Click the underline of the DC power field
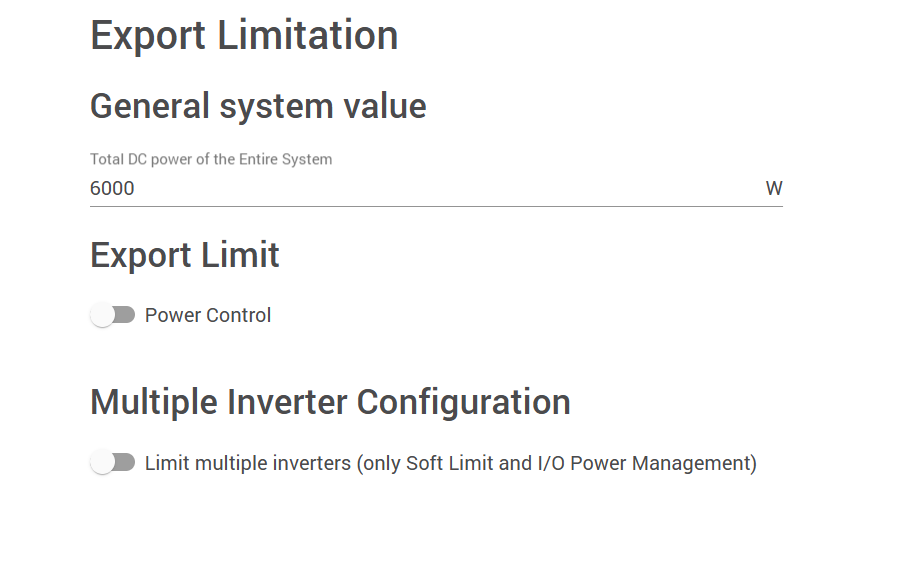 point(436,206)
